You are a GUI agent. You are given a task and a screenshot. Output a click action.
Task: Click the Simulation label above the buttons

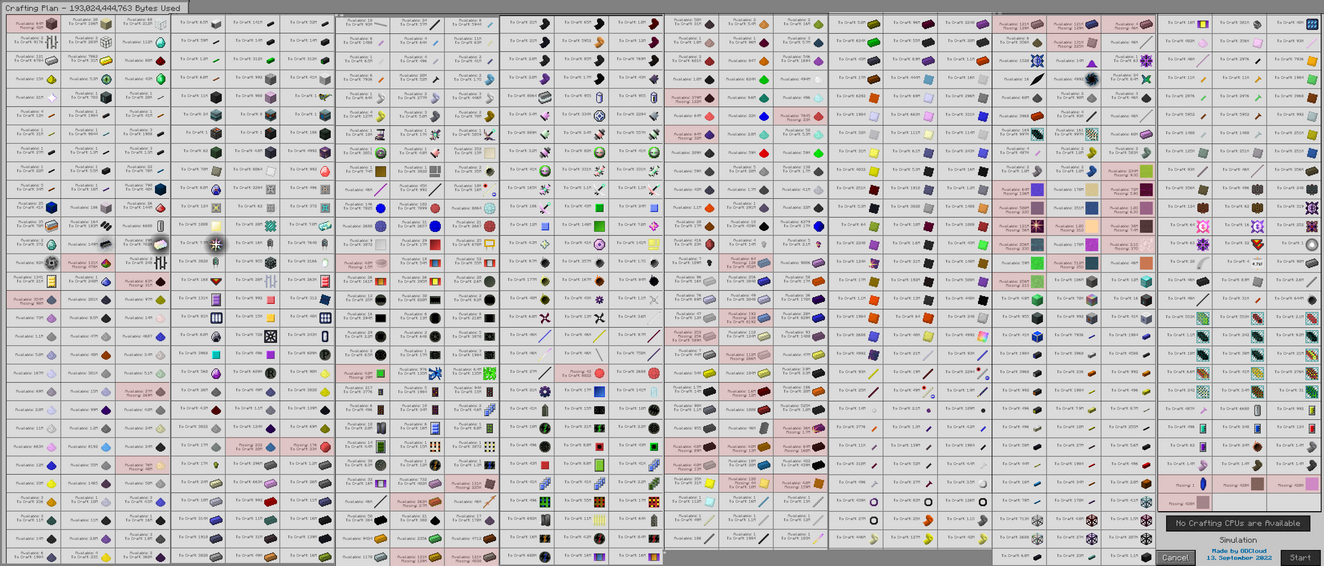point(1237,540)
